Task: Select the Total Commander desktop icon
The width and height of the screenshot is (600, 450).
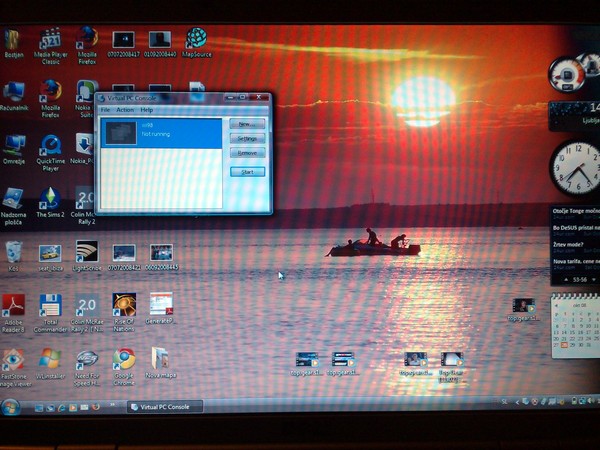Action: [51, 313]
